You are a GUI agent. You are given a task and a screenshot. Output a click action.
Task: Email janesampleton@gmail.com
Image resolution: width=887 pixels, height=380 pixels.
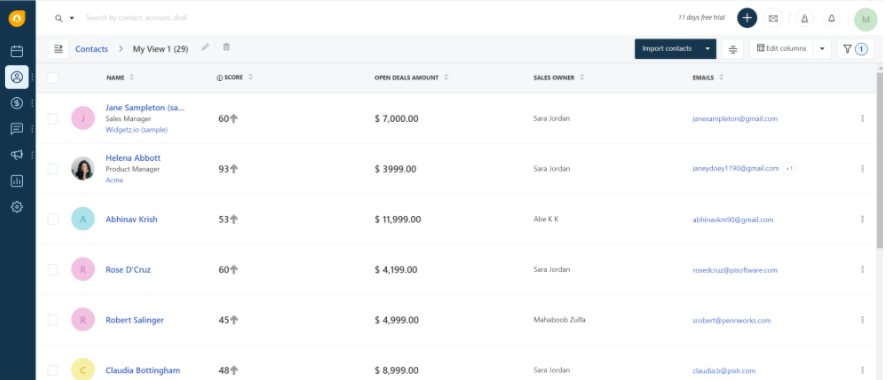point(735,119)
